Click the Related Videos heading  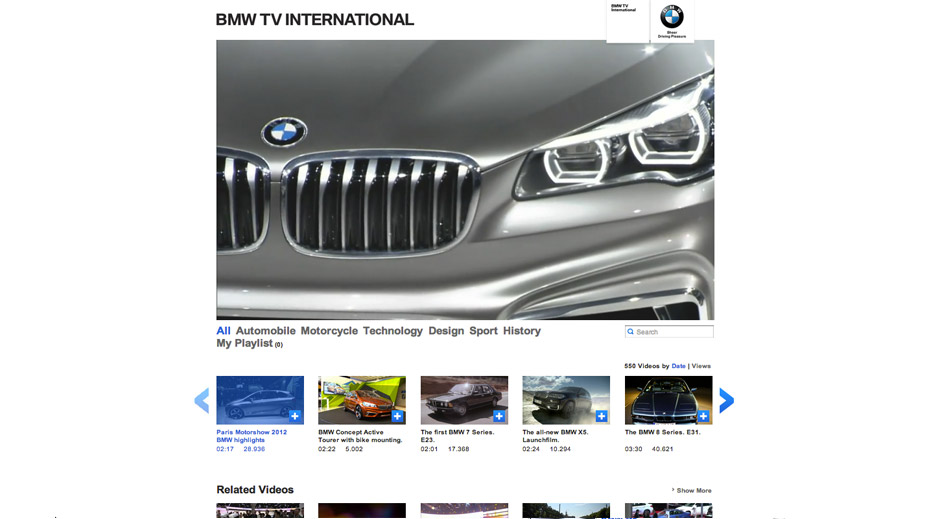255,490
